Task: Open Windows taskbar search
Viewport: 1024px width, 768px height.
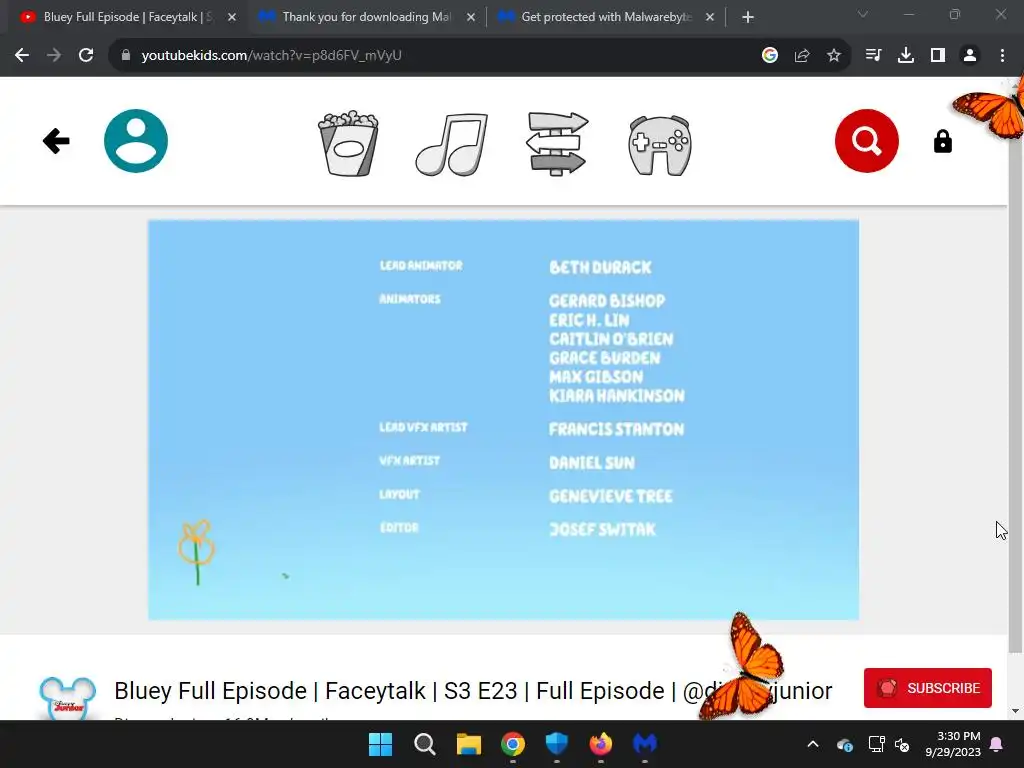Action: [424, 744]
